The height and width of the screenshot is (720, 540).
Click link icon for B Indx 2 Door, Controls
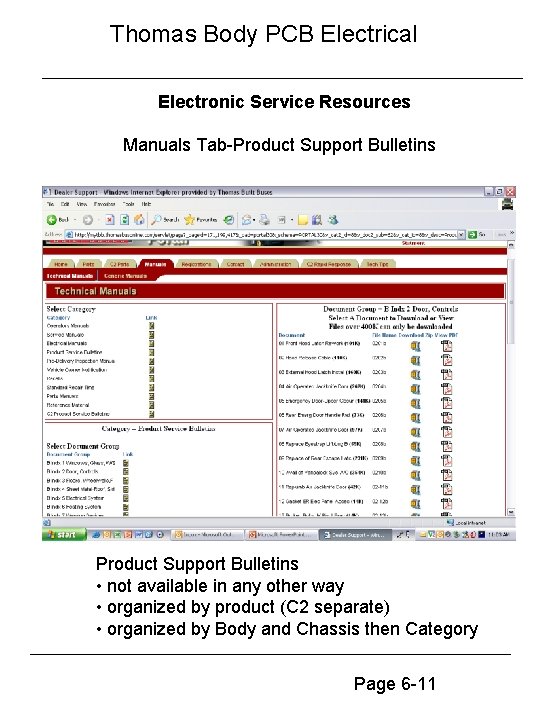pos(125,472)
